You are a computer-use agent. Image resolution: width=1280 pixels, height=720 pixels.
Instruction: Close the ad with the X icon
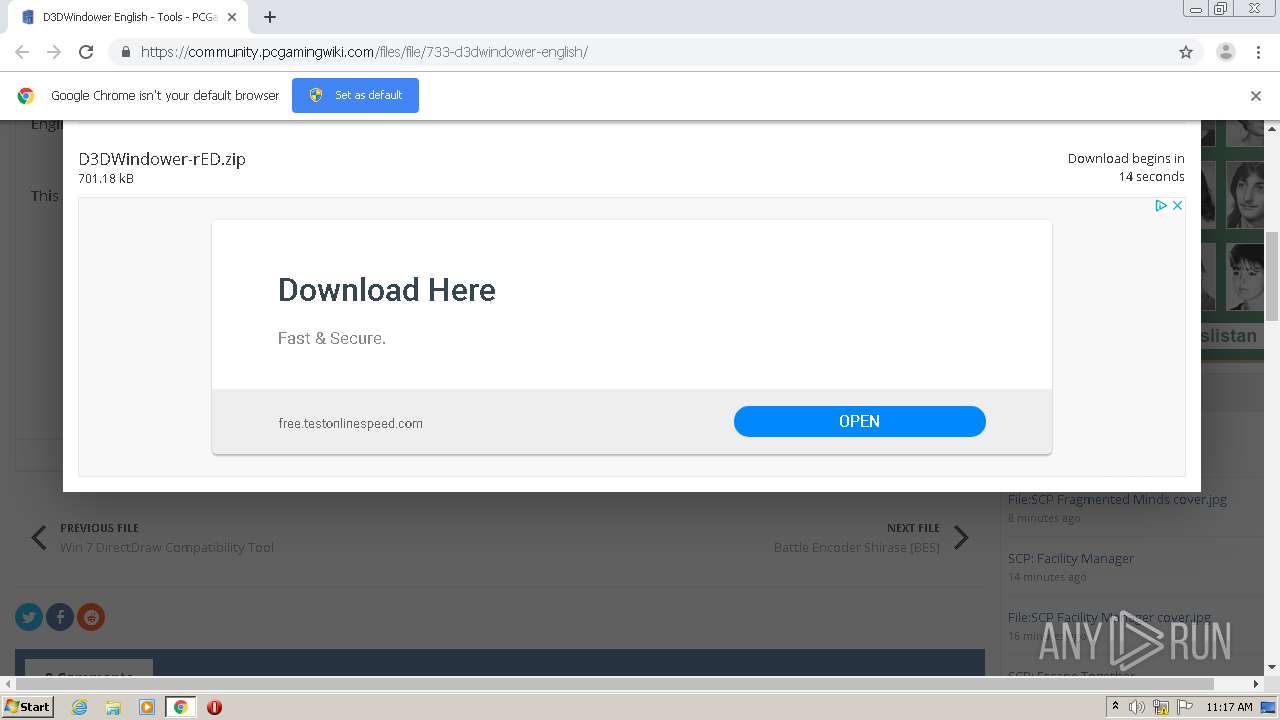click(x=1177, y=205)
